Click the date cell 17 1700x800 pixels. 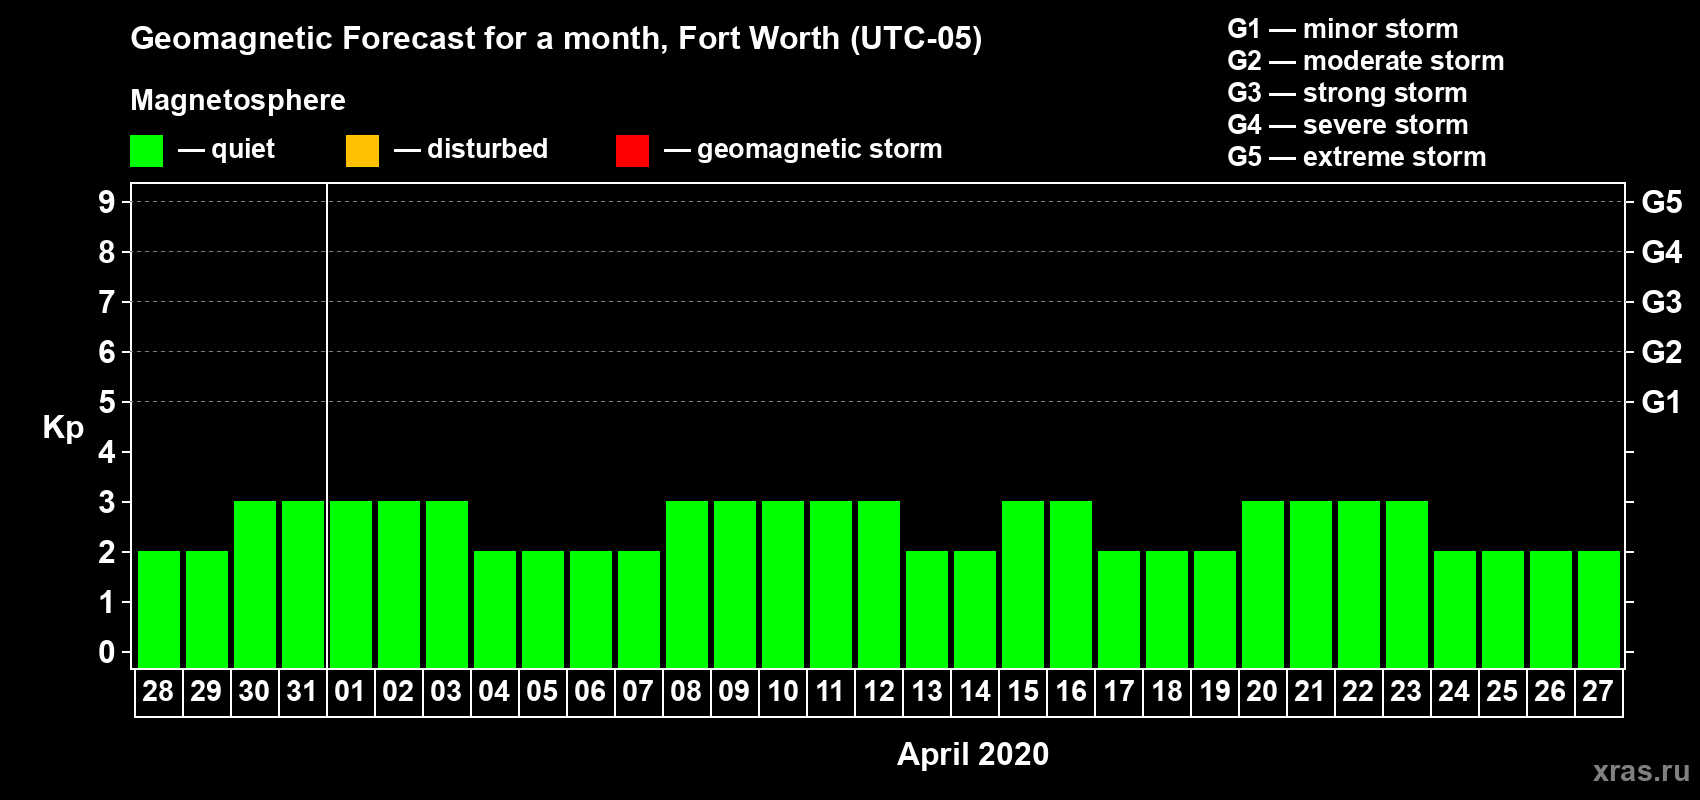[x=1118, y=692]
